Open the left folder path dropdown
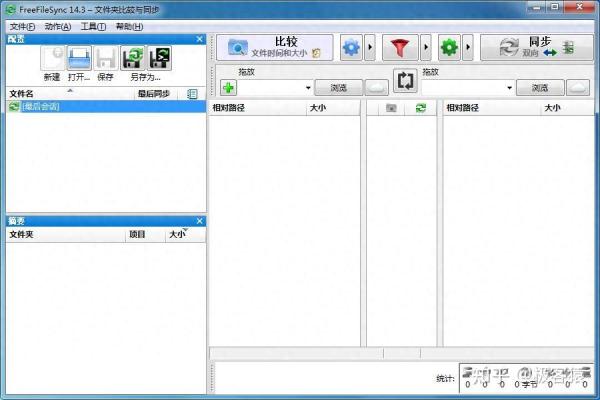Viewport: 600px width, 400px height. point(308,88)
